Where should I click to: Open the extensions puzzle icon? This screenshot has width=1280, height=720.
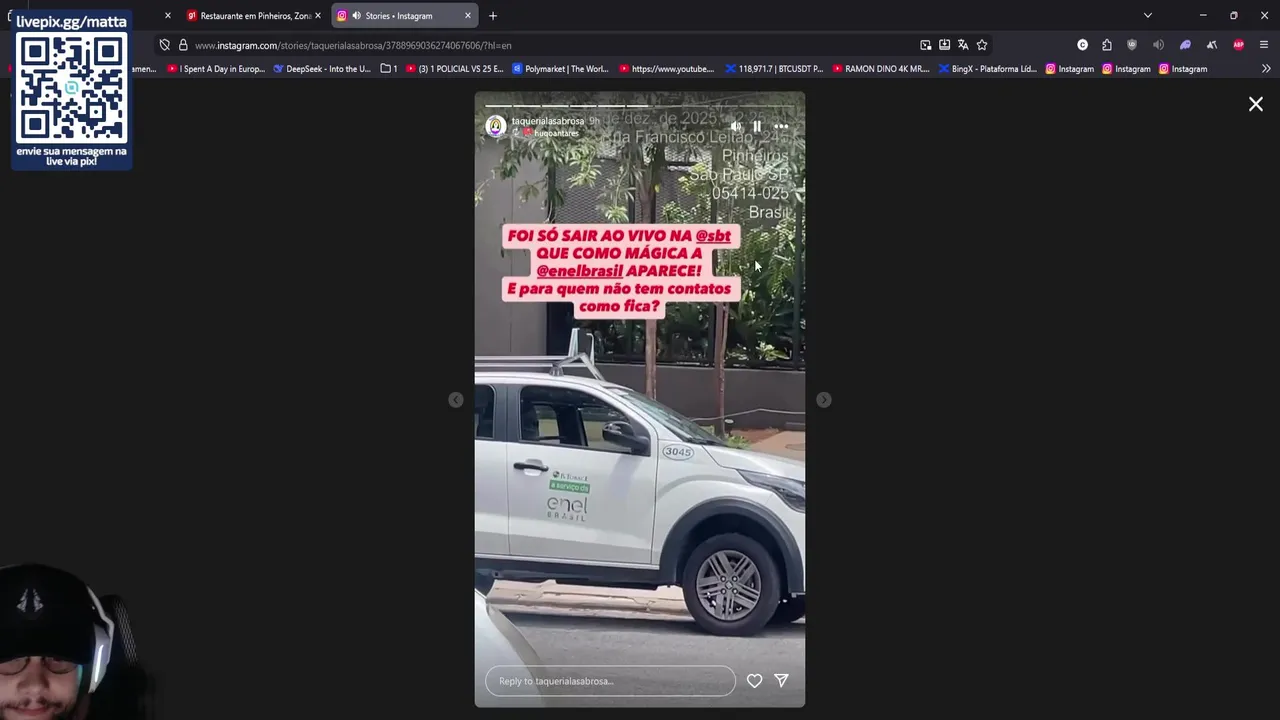coord(1107,45)
